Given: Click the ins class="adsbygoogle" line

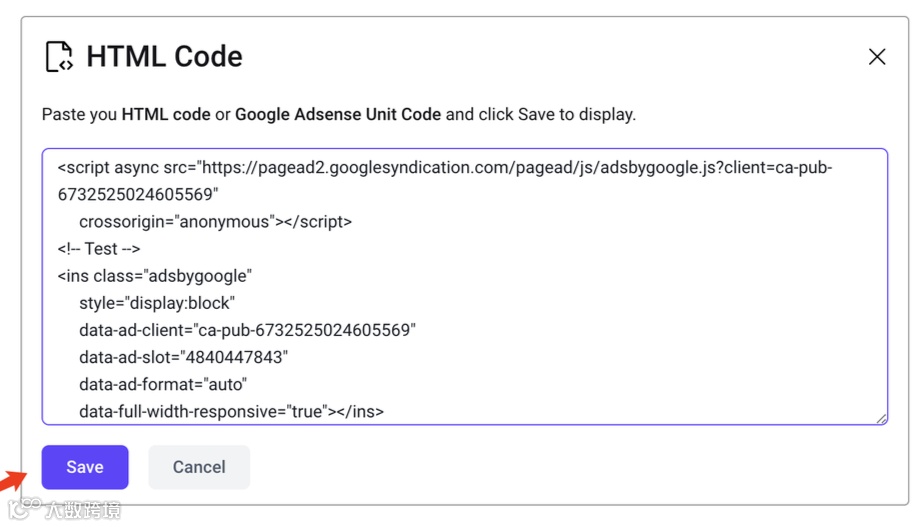Looking at the screenshot, I should (x=155, y=276).
